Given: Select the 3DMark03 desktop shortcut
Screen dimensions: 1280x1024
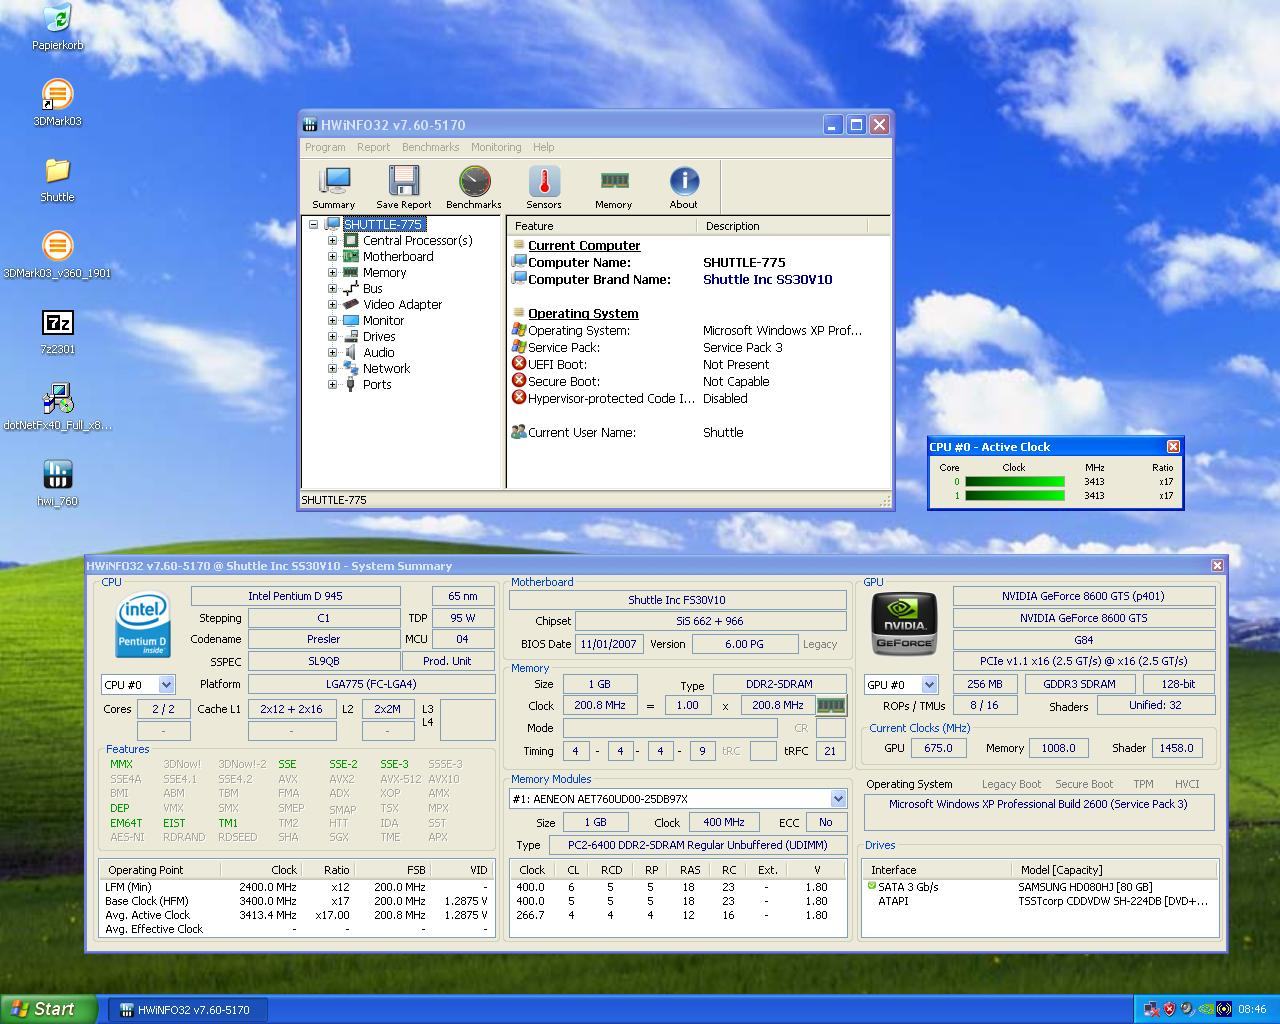Looking at the screenshot, I should pyautogui.click(x=58, y=103).
